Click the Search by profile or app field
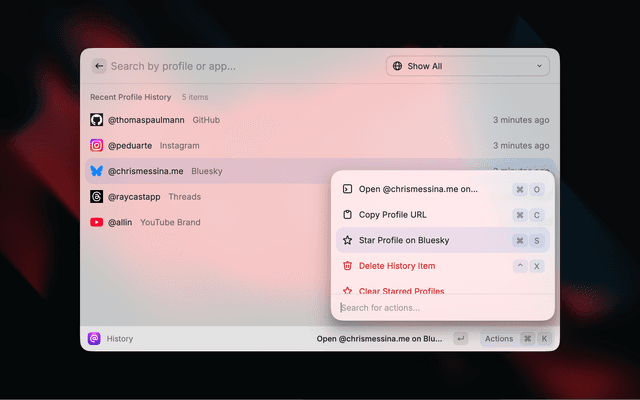 pos(240,66)
